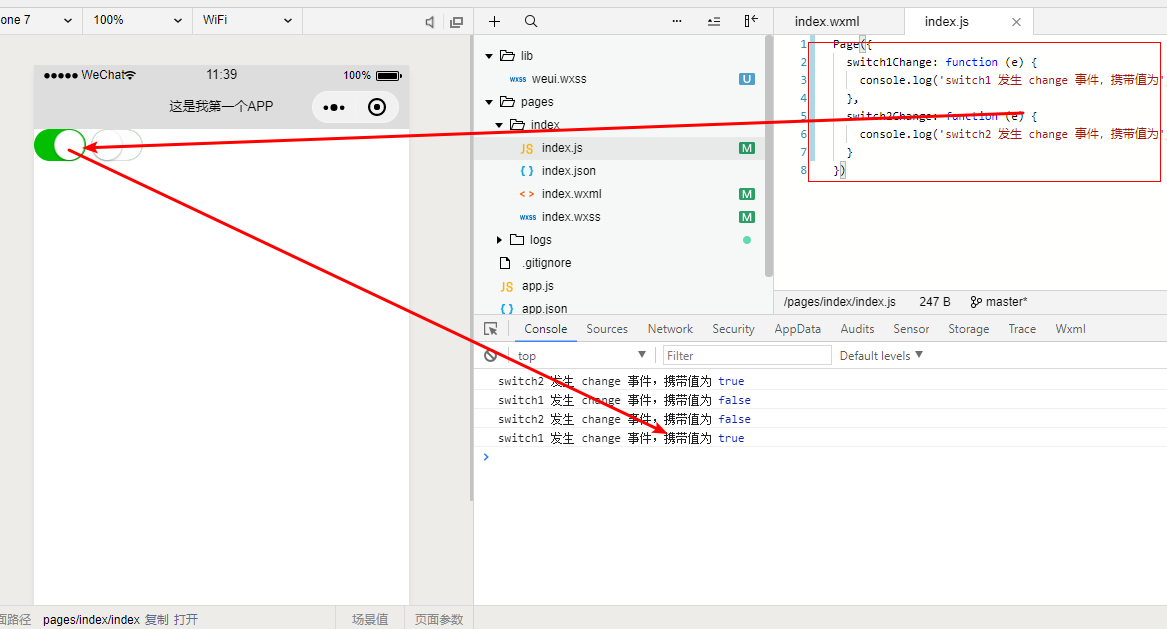
Task: Activate the inspect element picker icon
Action: [x=491, y=329]
